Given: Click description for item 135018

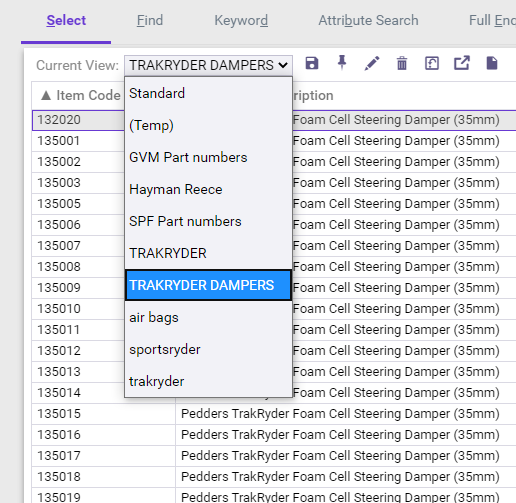Looking at the screenshot, I should (x=340, y=477).
